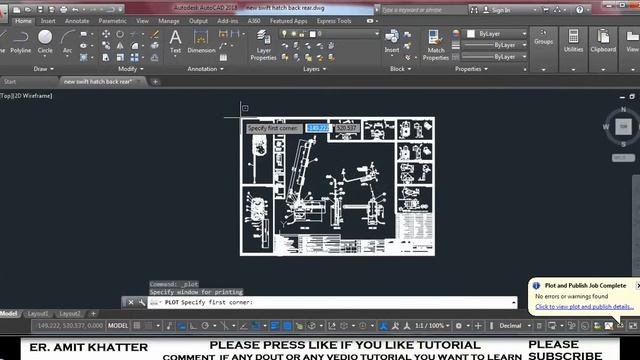This screenshot has height=360, width=640.
Task: Switch to the Start file tab
Action: pyautogui.click(x=10, y=82)
